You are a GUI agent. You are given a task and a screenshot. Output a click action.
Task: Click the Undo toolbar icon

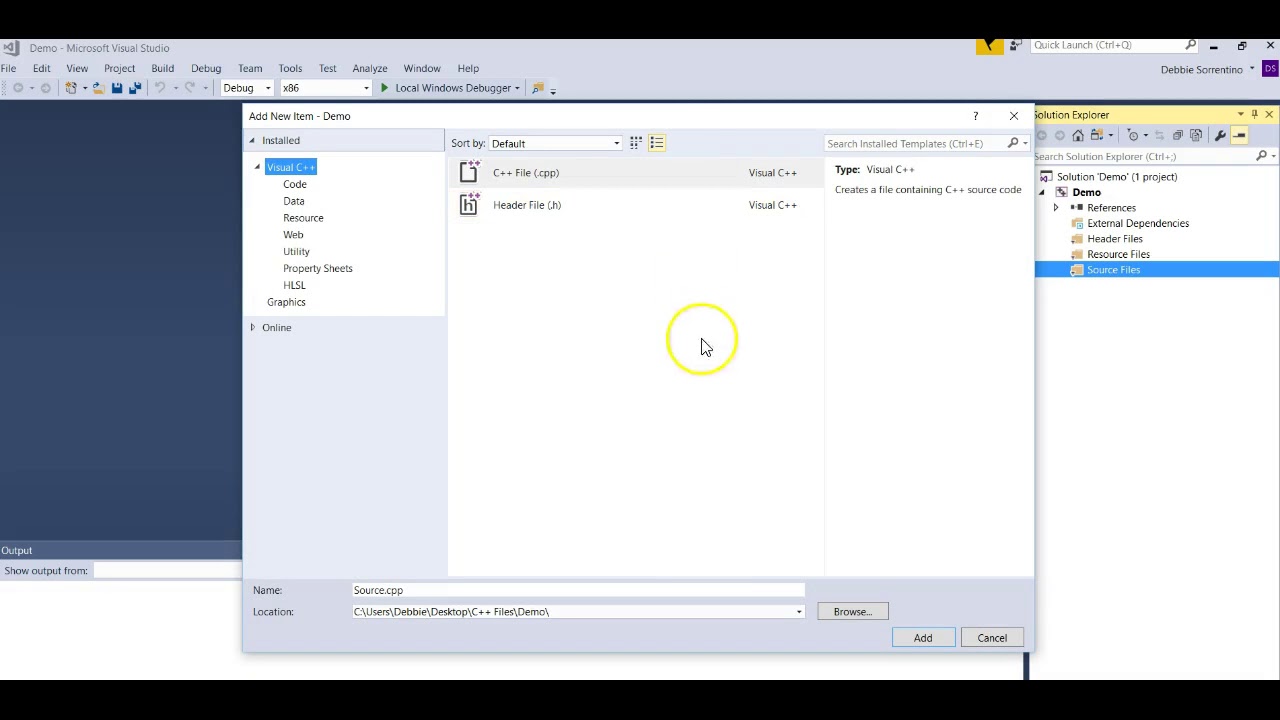coord(160,88)
